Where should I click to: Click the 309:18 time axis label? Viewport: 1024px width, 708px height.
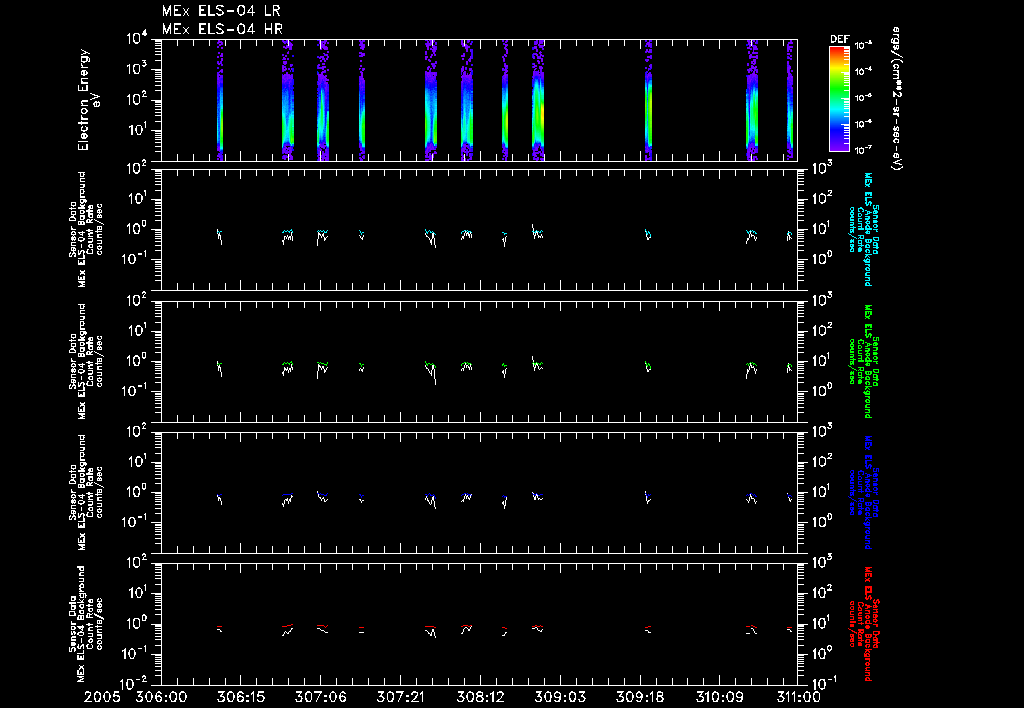639,697
